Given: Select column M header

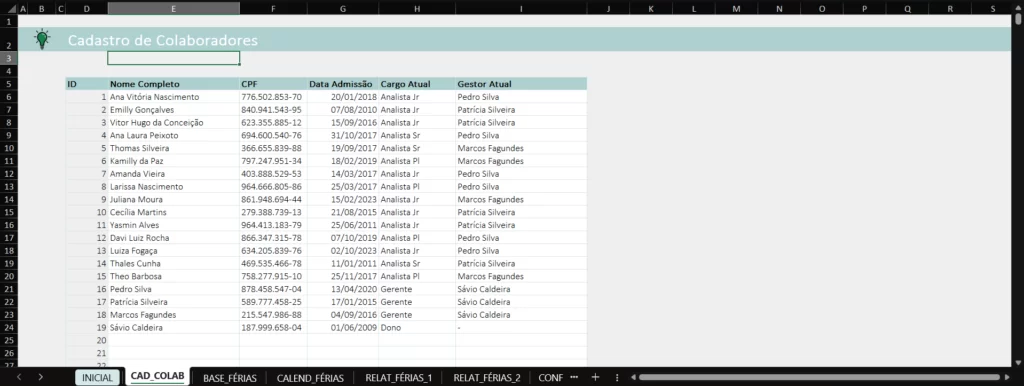Looking at the screenshot, I should [737, 8].
